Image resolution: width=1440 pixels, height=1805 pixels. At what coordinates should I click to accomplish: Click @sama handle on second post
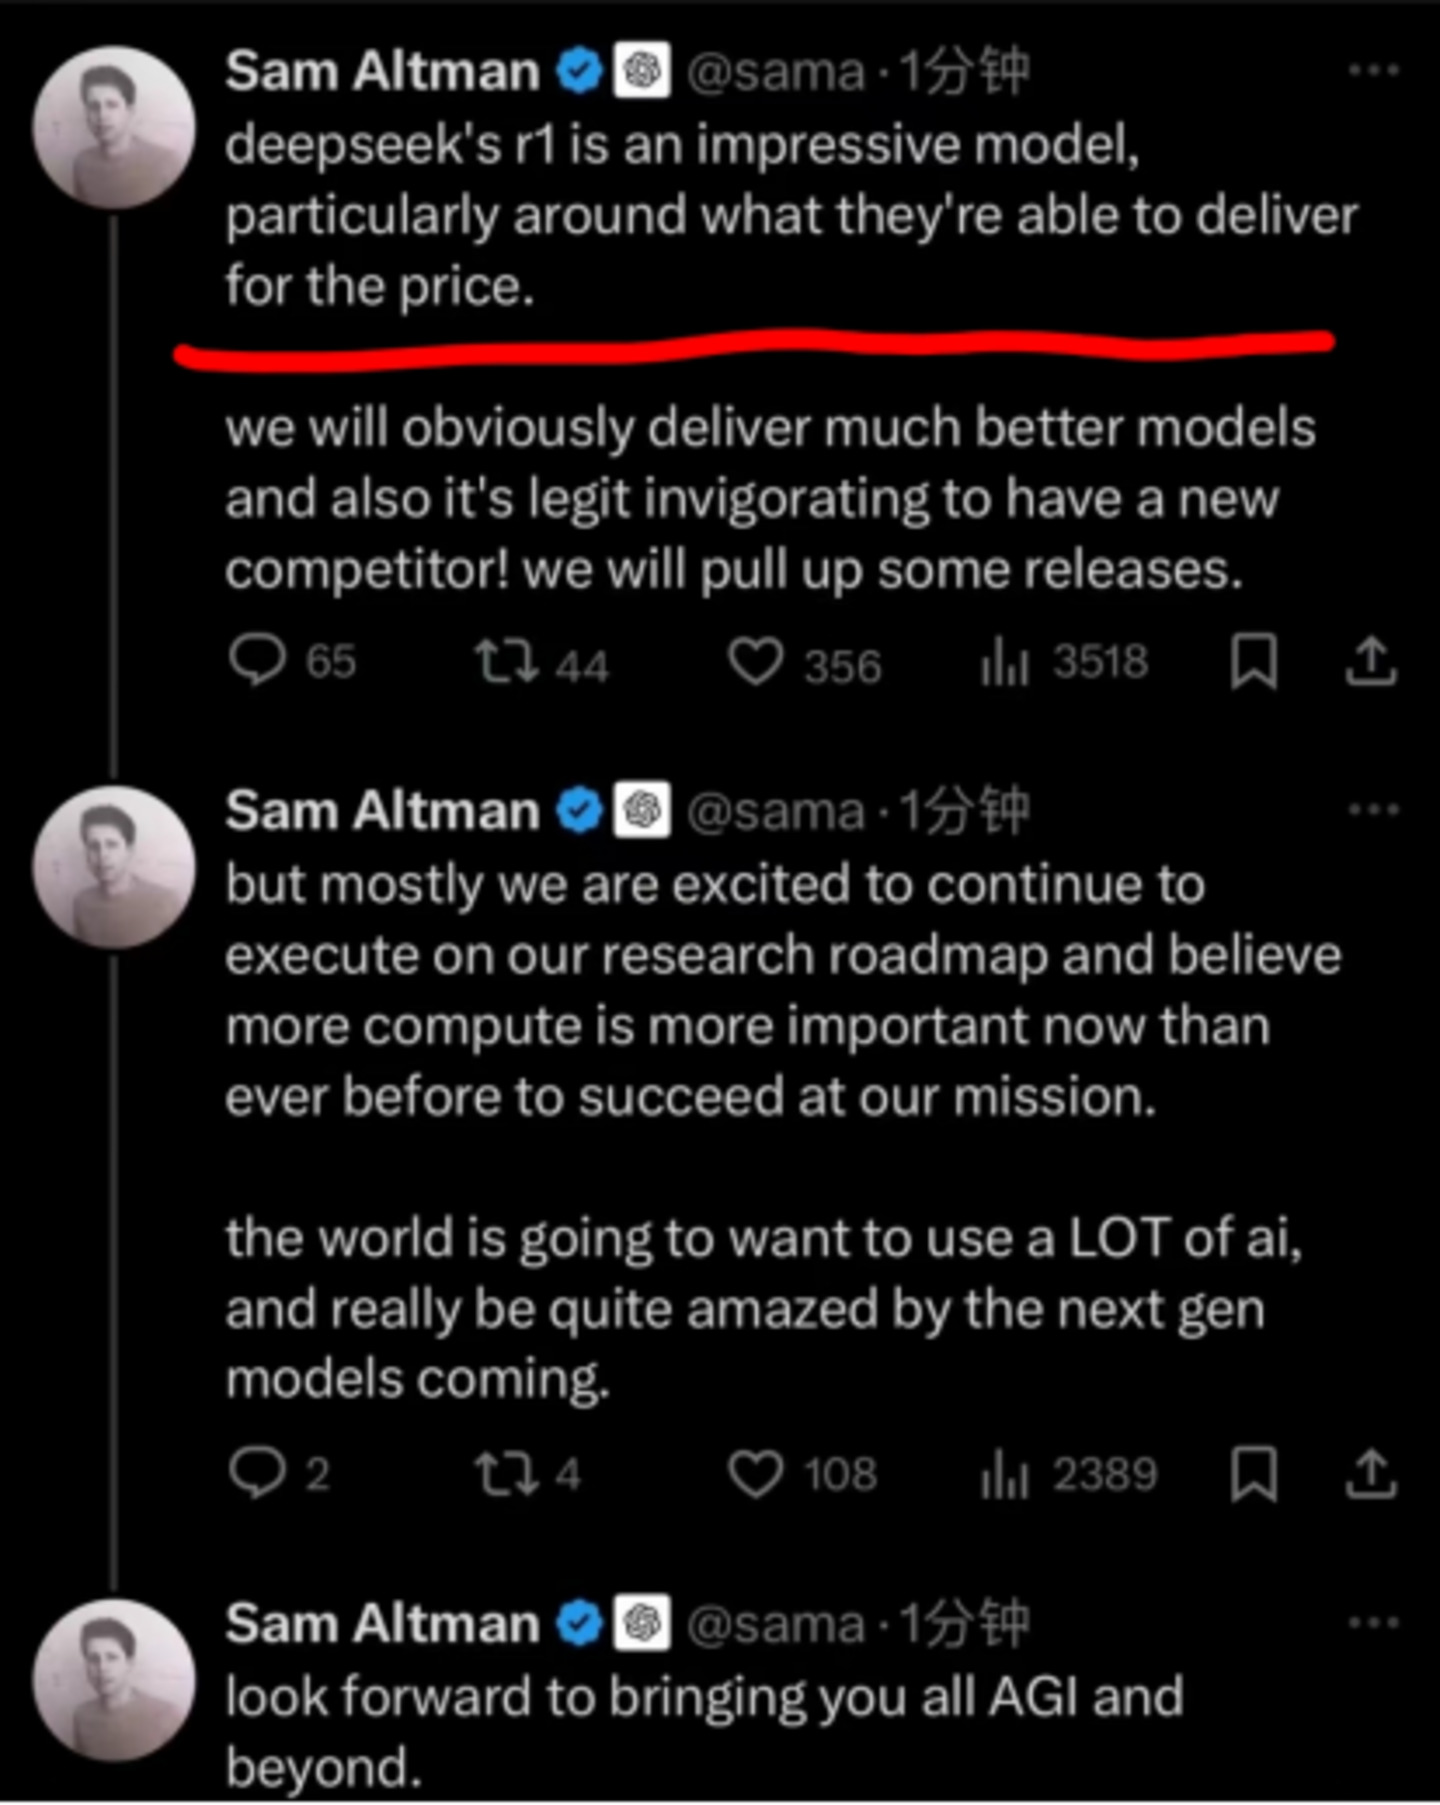point(775,811)
